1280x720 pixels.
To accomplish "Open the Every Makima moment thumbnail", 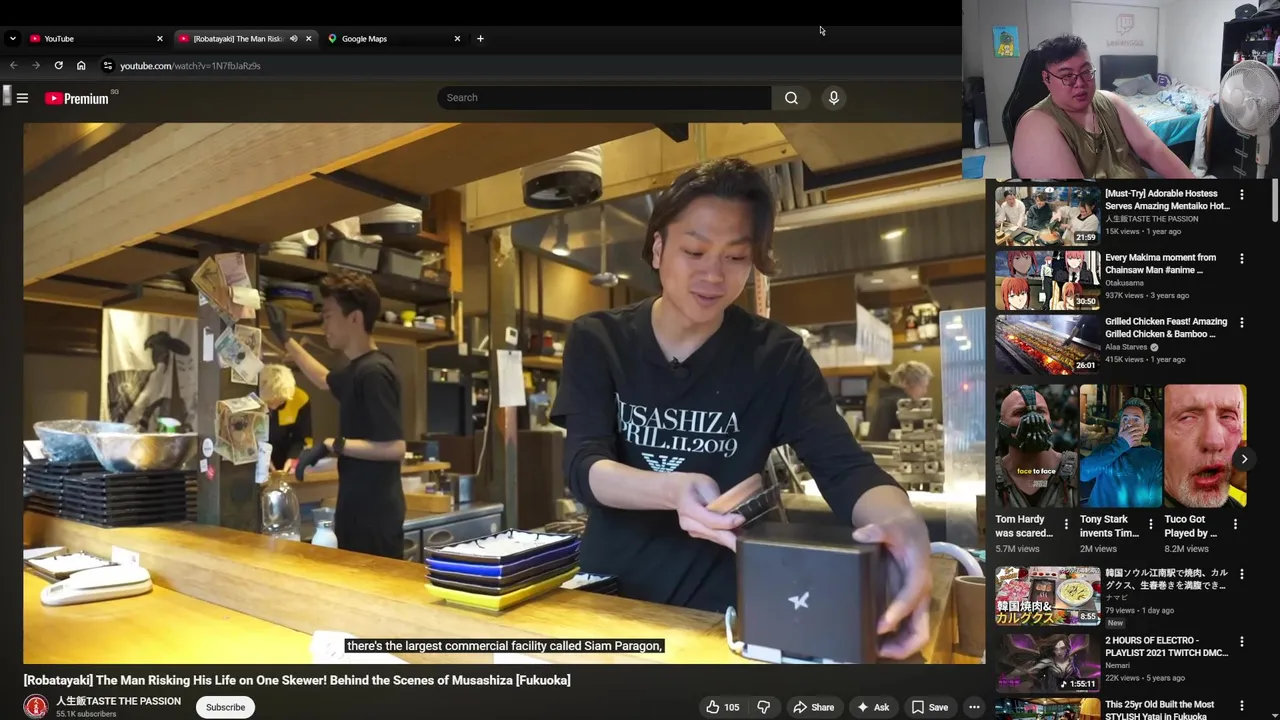I will click(1047, 280).
